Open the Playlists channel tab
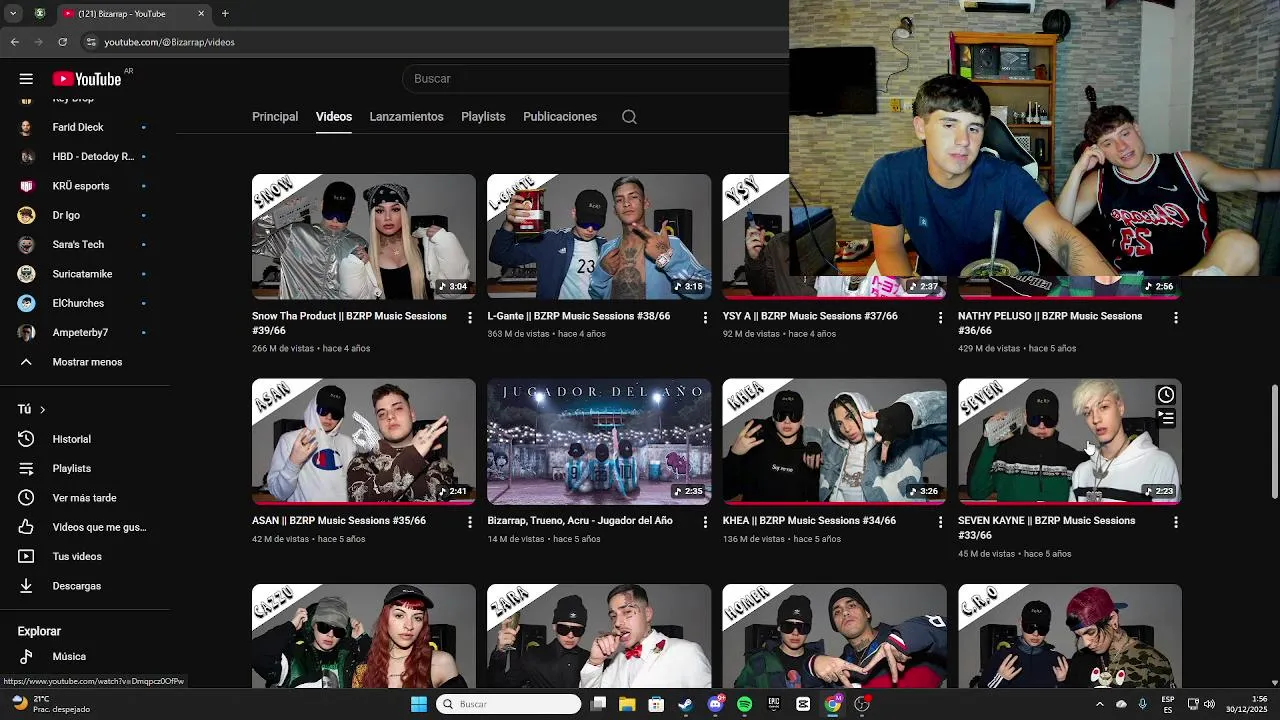This screenshot has height=720, width=1280. pos(483,117)
